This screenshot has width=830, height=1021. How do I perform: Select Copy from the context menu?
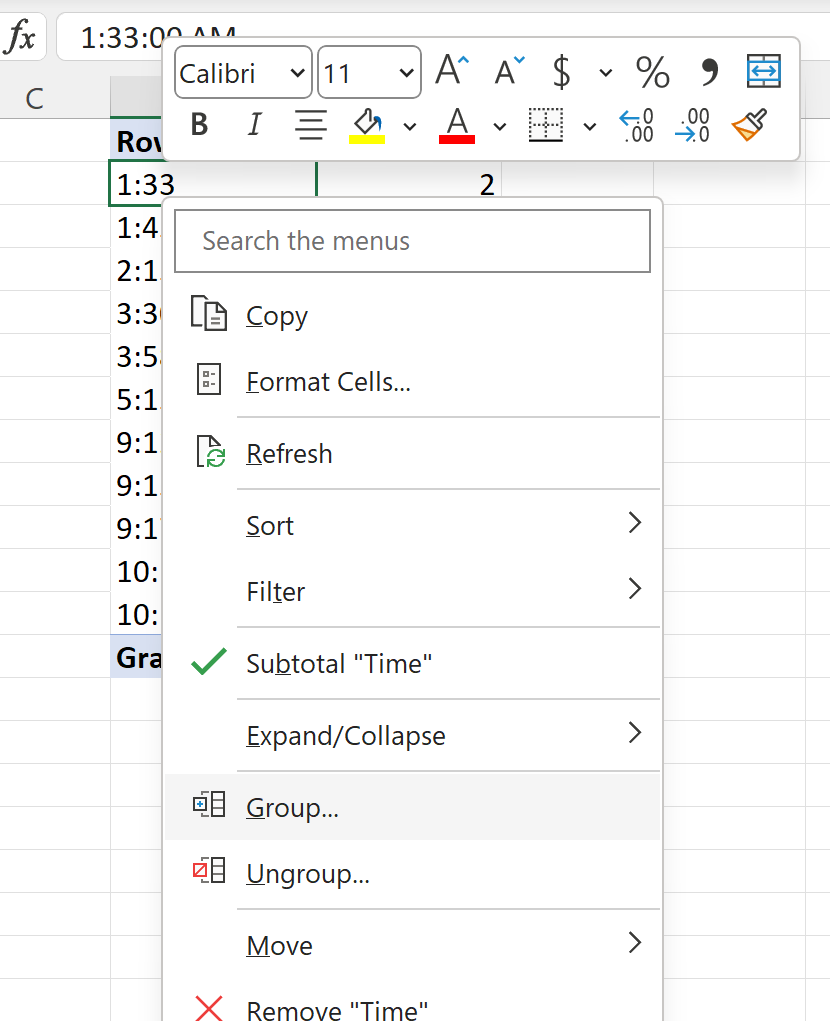coord(276,315)
